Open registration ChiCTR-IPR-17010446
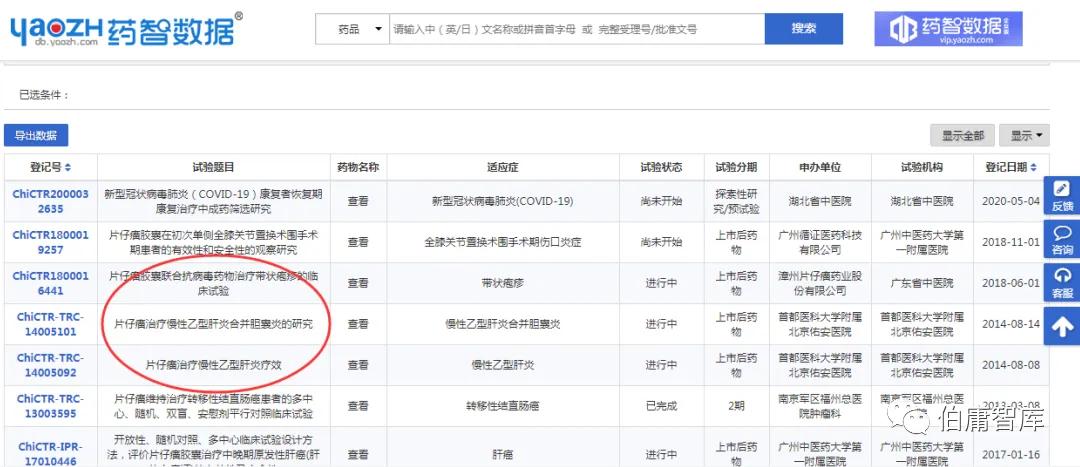Viewport: 1080px width, 467px height. [x=51, y=454]
